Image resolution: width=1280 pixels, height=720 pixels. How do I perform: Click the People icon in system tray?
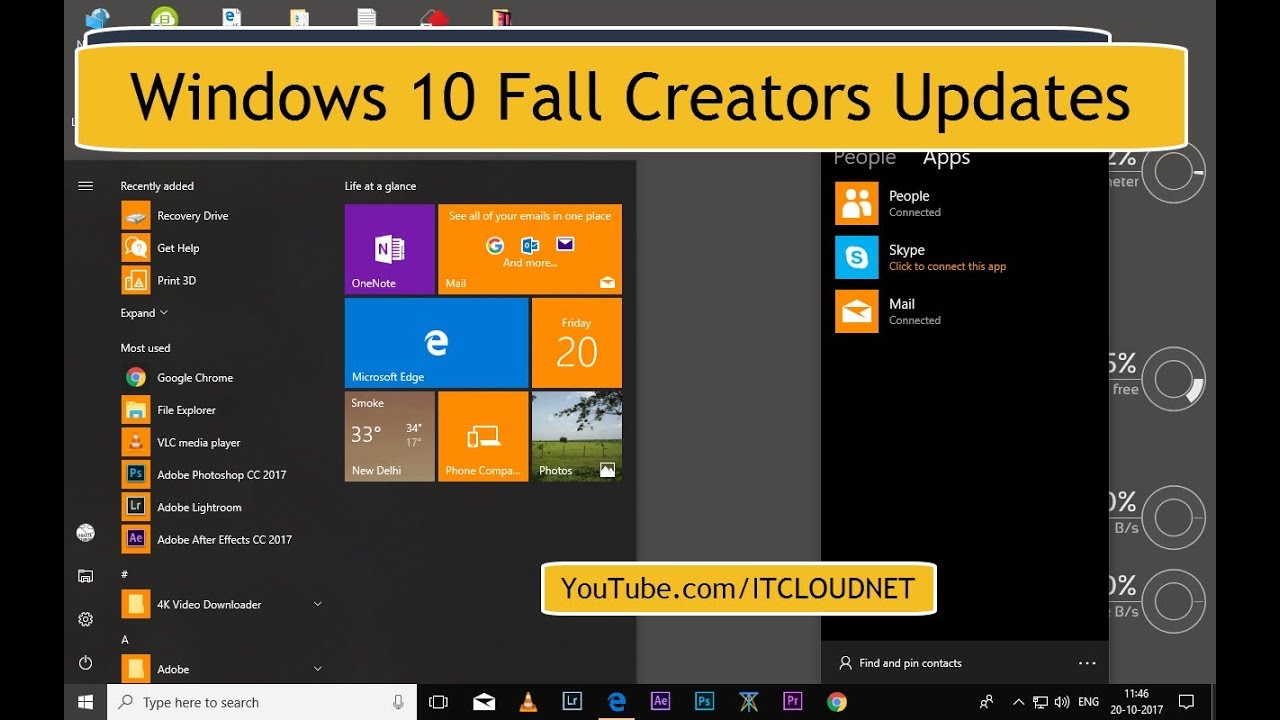pyautogui.click(x=987, y=702)
